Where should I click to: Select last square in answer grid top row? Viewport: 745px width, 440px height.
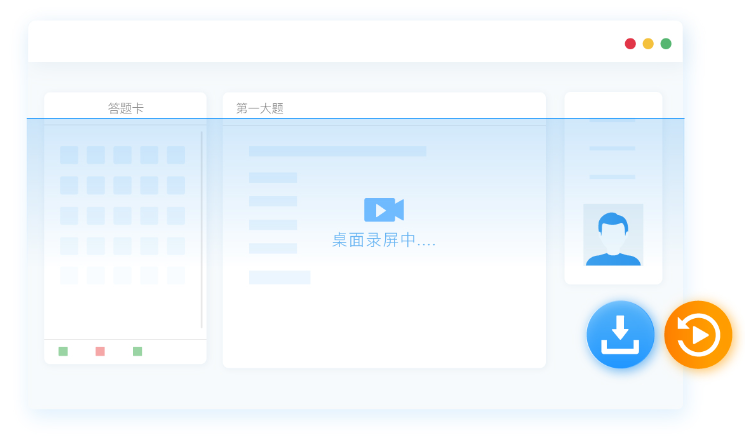click(176, 155)
